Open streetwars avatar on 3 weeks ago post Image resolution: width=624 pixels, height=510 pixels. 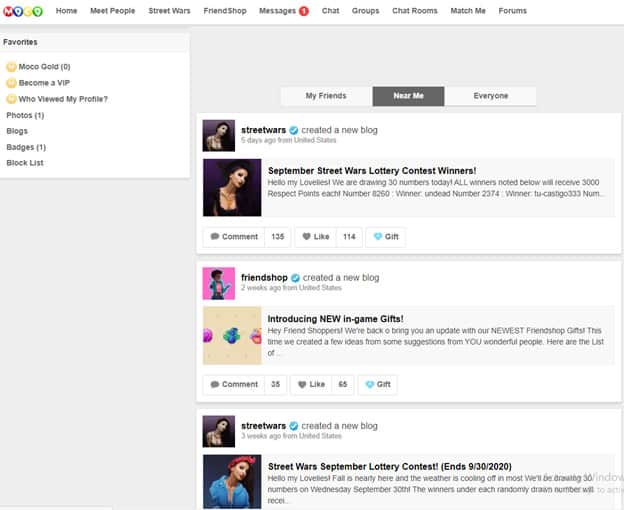point(218,432)
